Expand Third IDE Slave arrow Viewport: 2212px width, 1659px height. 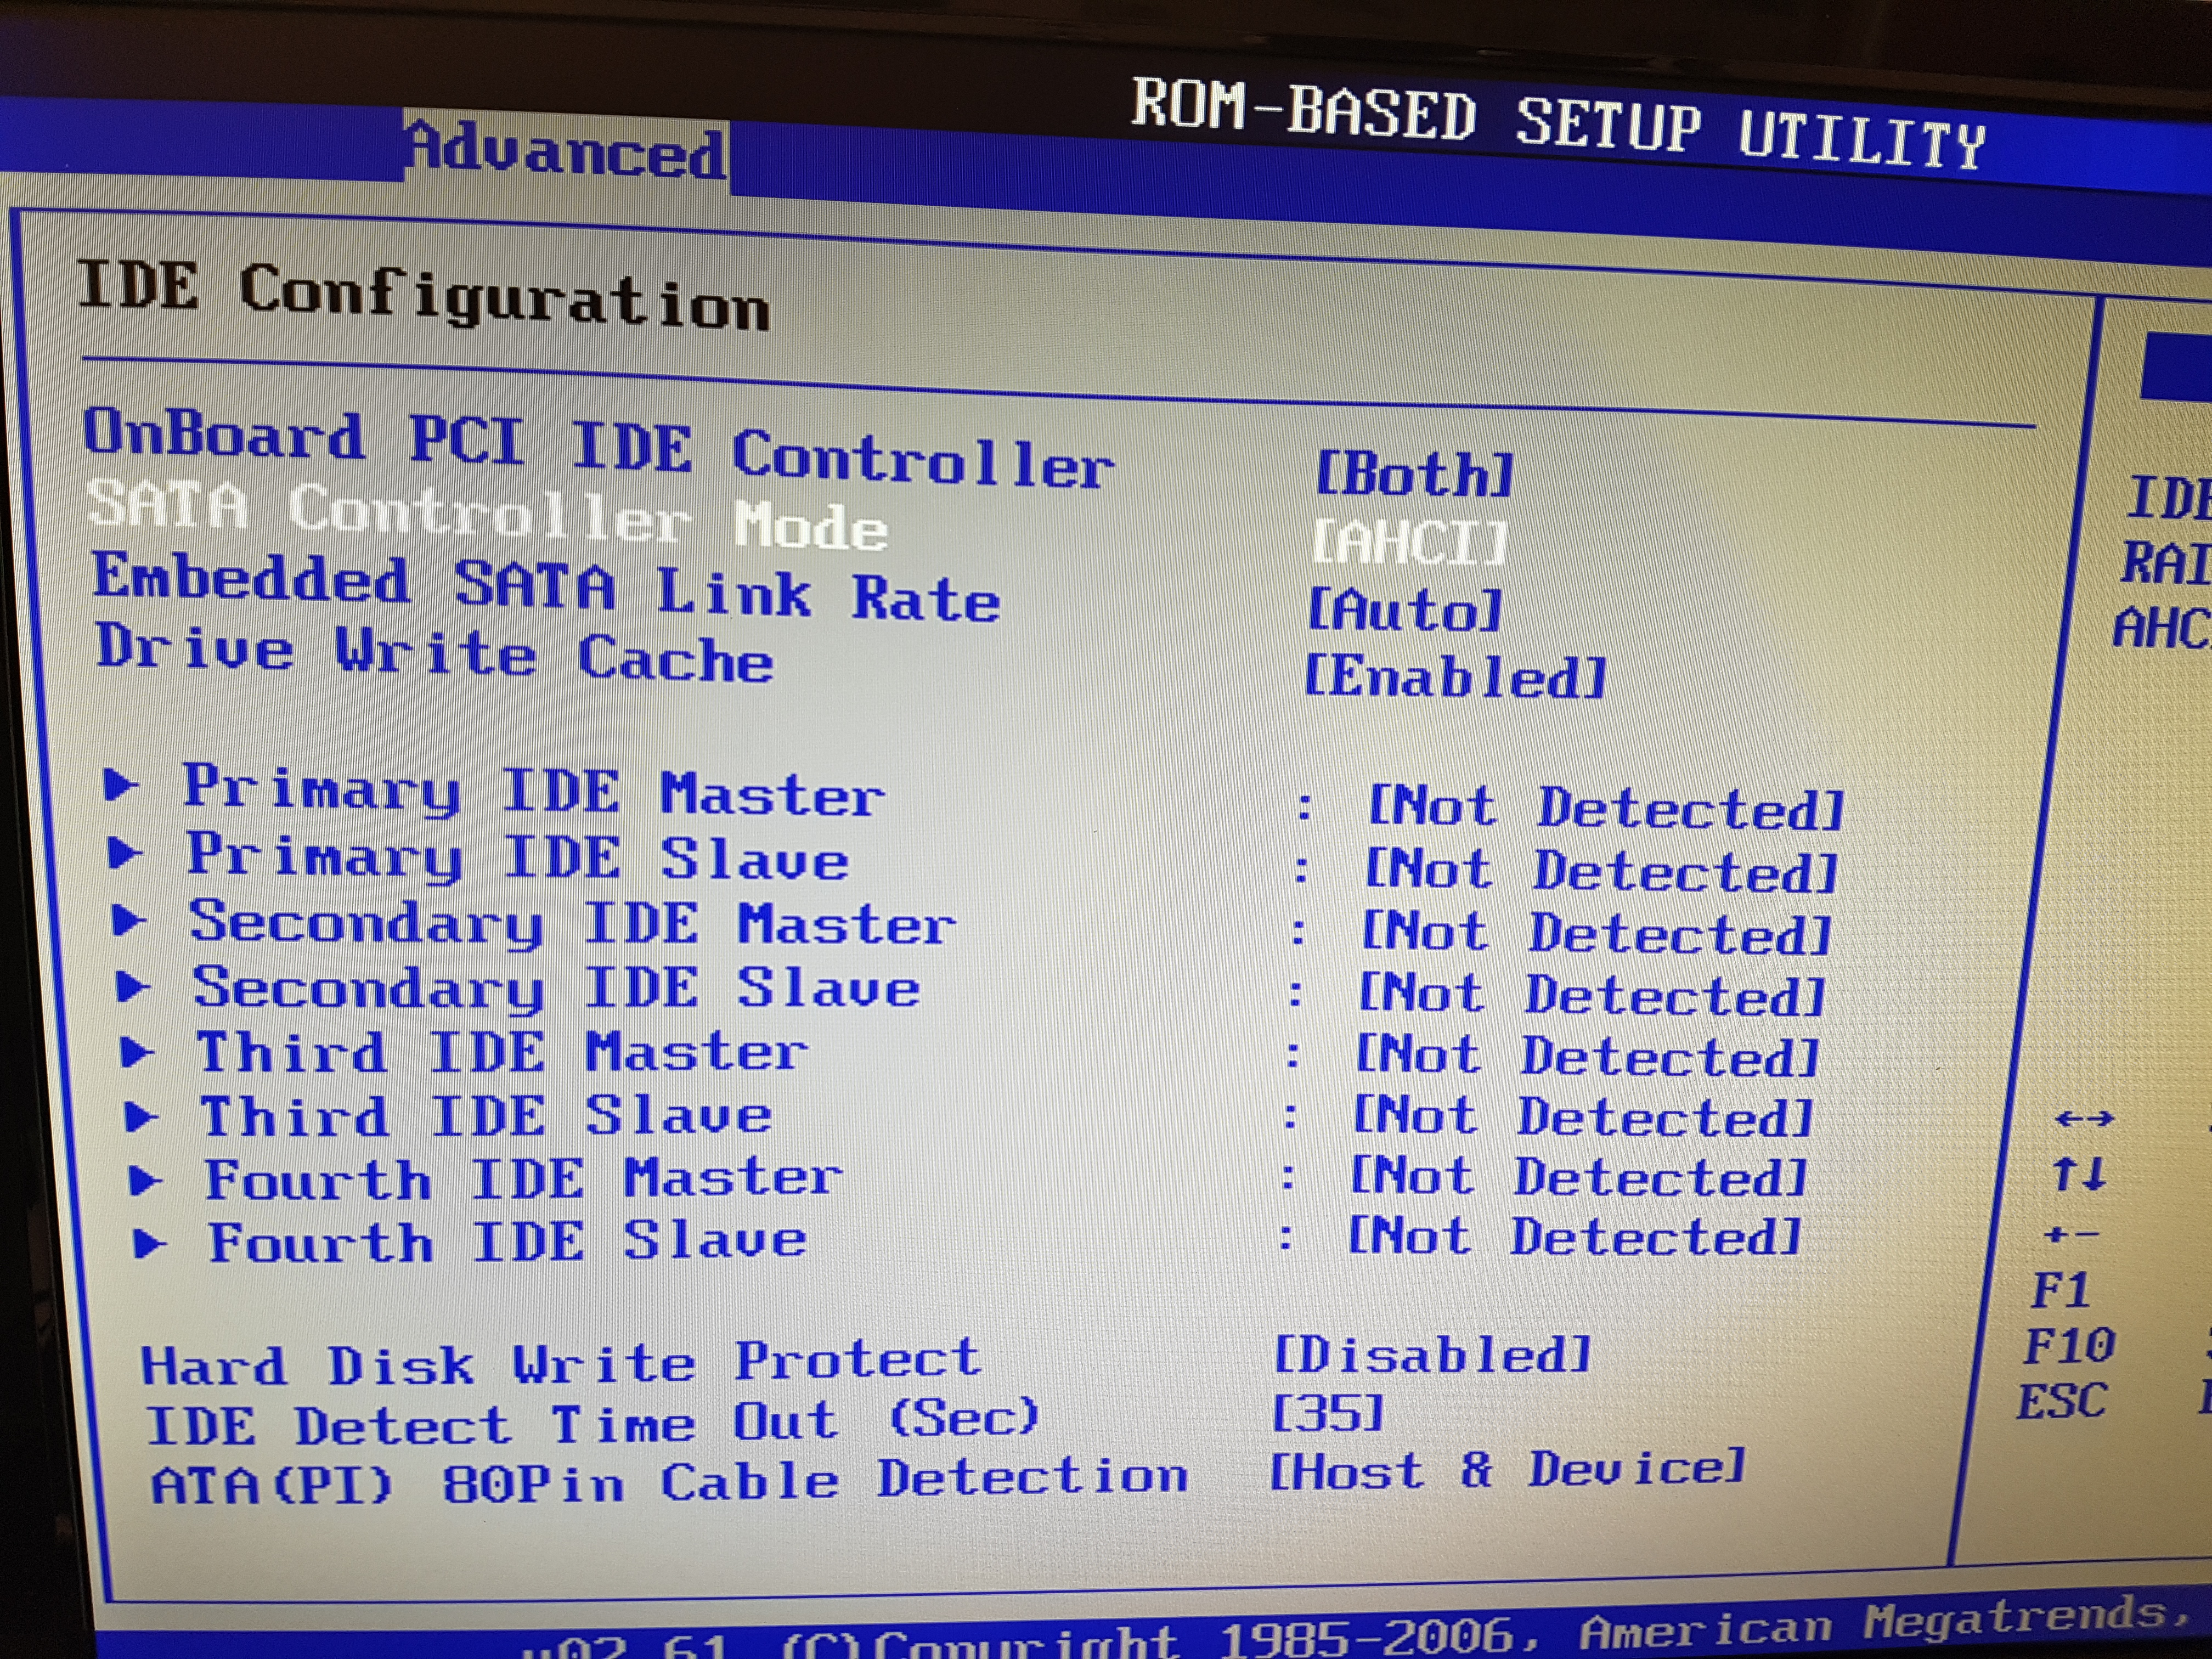click(x=141, y=1117)
